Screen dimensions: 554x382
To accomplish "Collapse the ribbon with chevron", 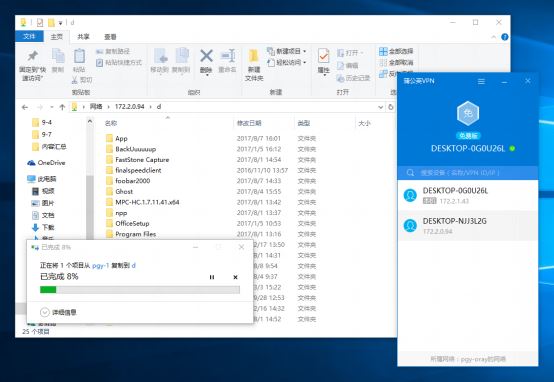I will 493,37.
